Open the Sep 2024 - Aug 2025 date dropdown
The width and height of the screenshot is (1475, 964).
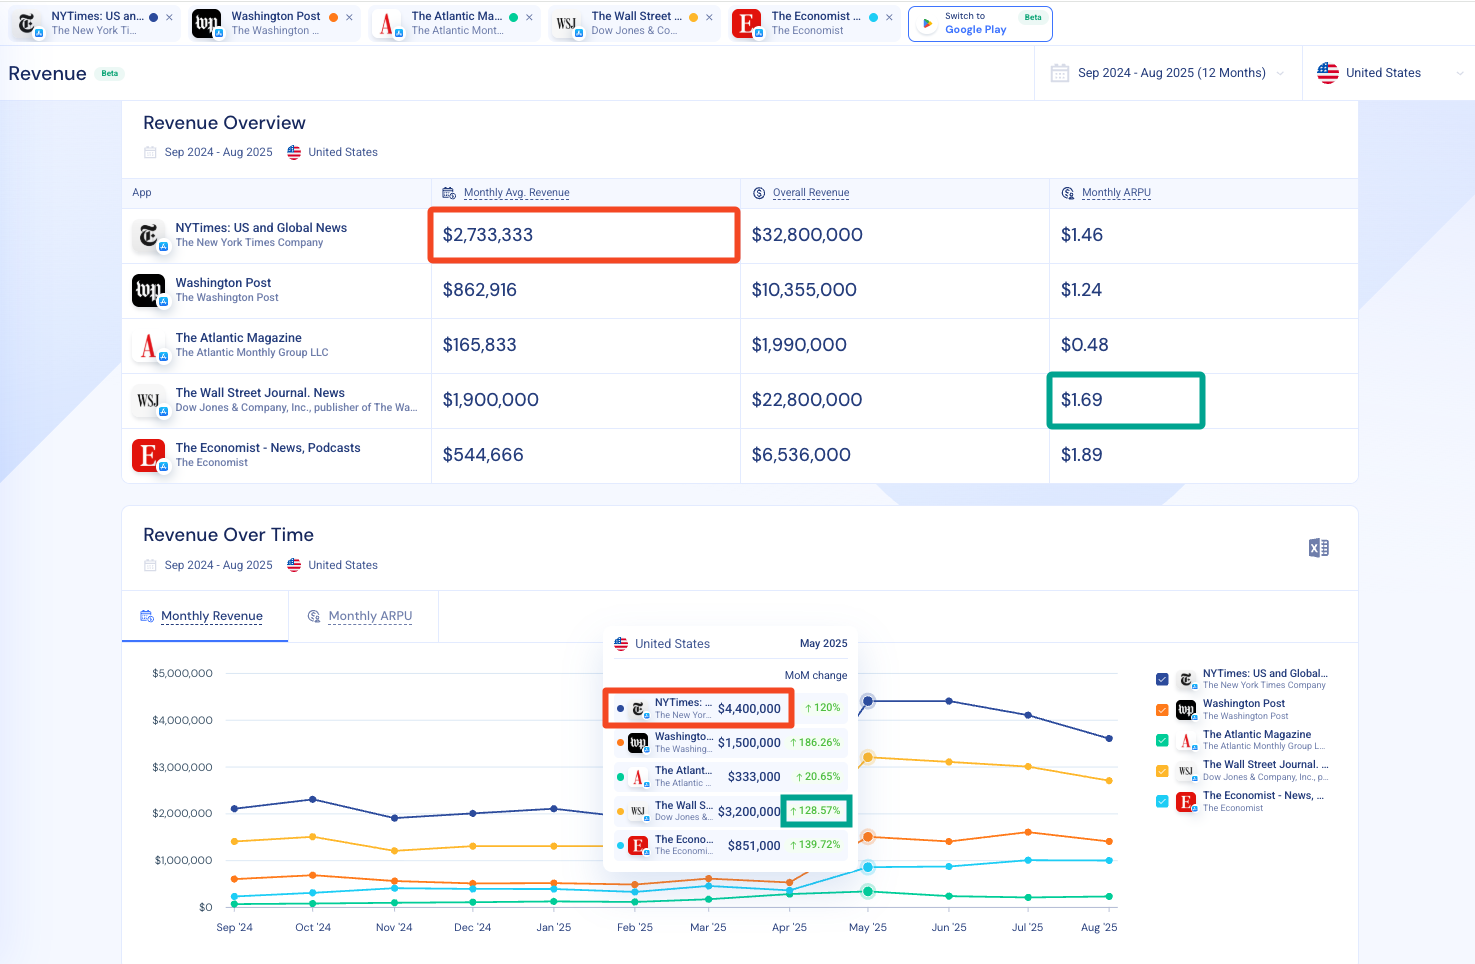click(1168, 73)
